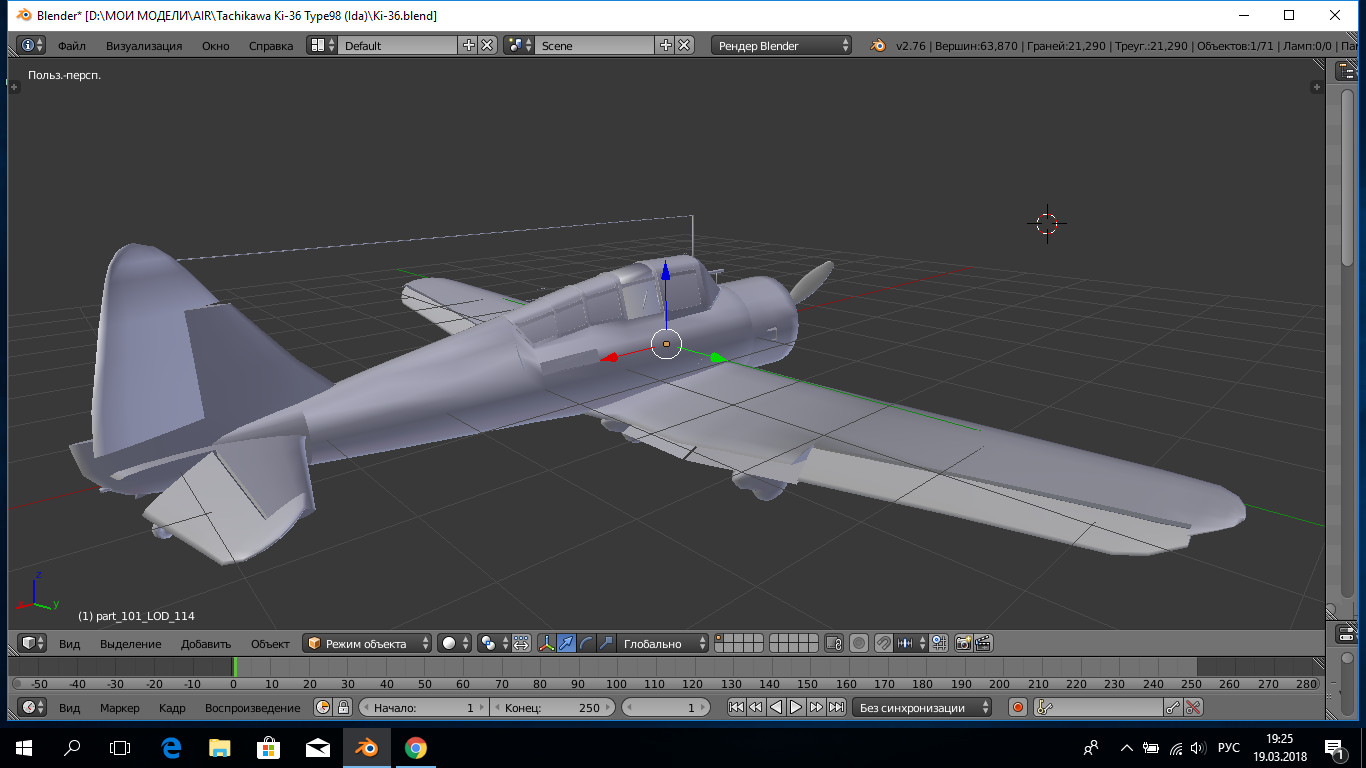Viewport: 1366px width, 768px height.
Task: Expand the Рендер Blender engine dropdown
Action: tap(782, 46)
